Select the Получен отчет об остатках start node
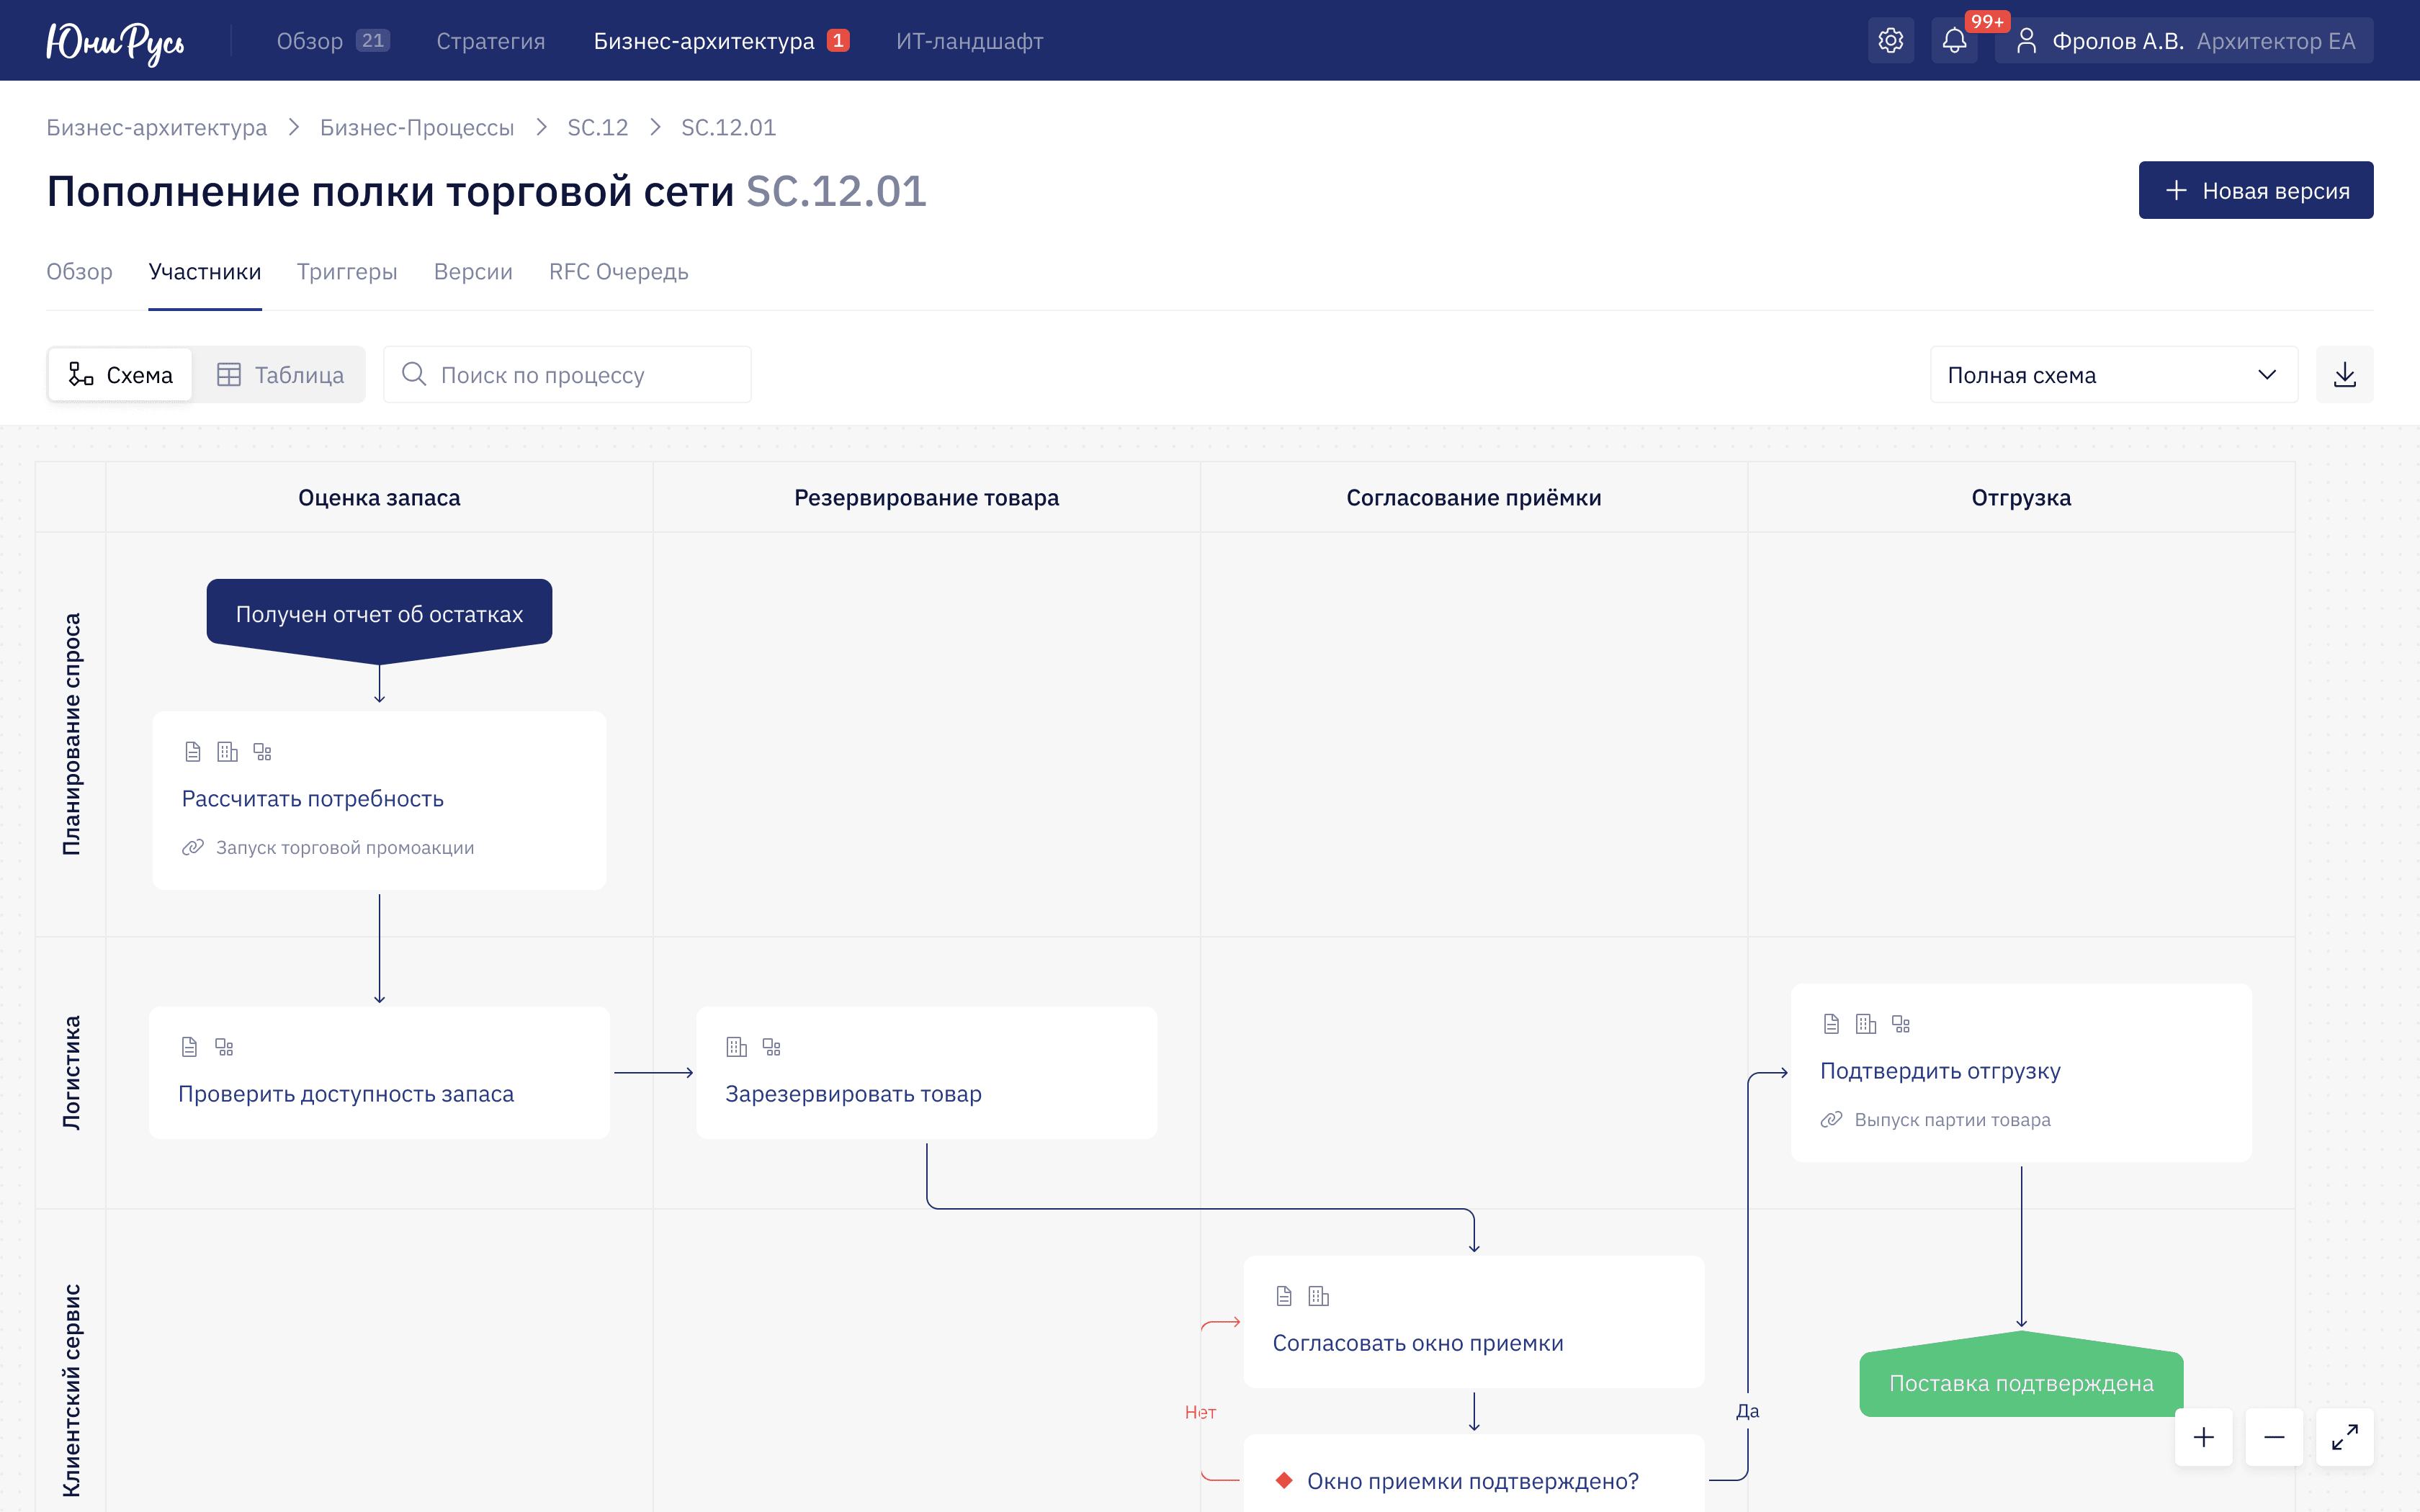2420x1512 pixels. point(379,620)
